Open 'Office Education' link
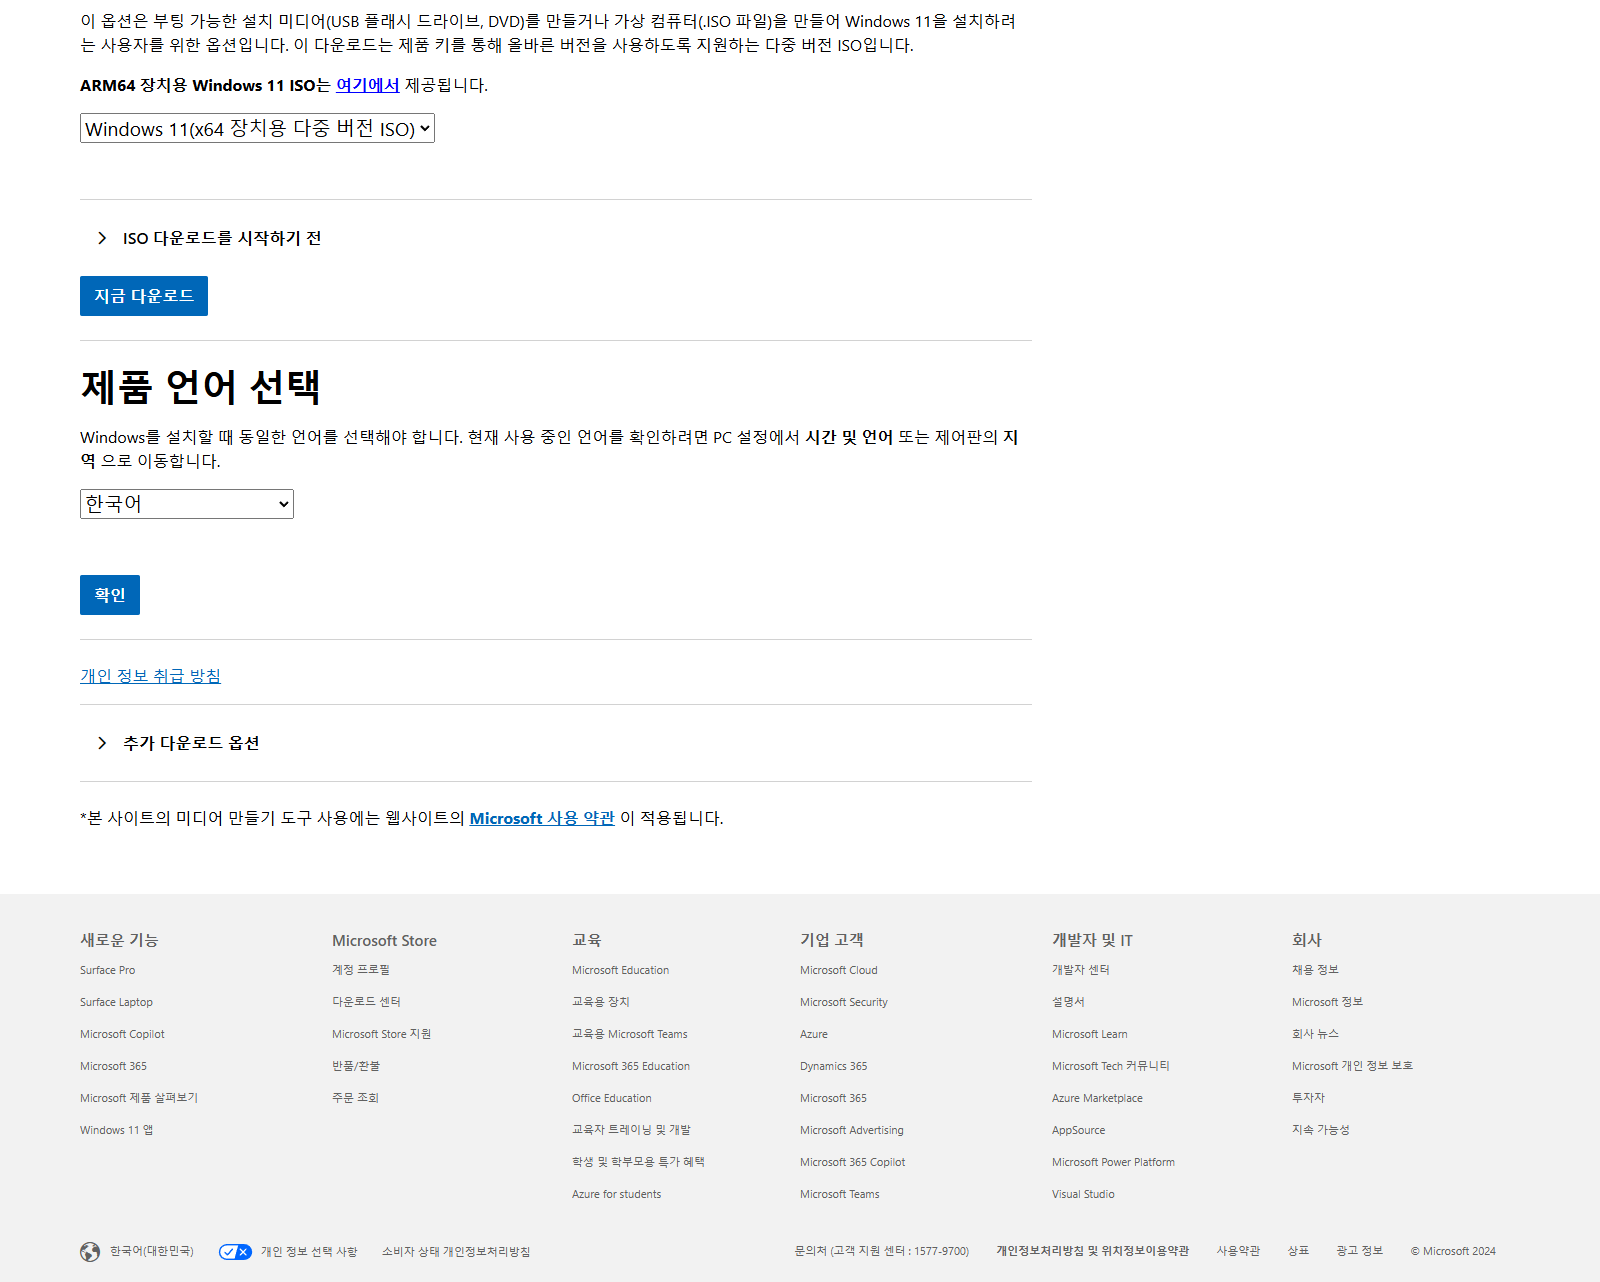Viewport: 1600px width, 1282px height. point(611,1098)
